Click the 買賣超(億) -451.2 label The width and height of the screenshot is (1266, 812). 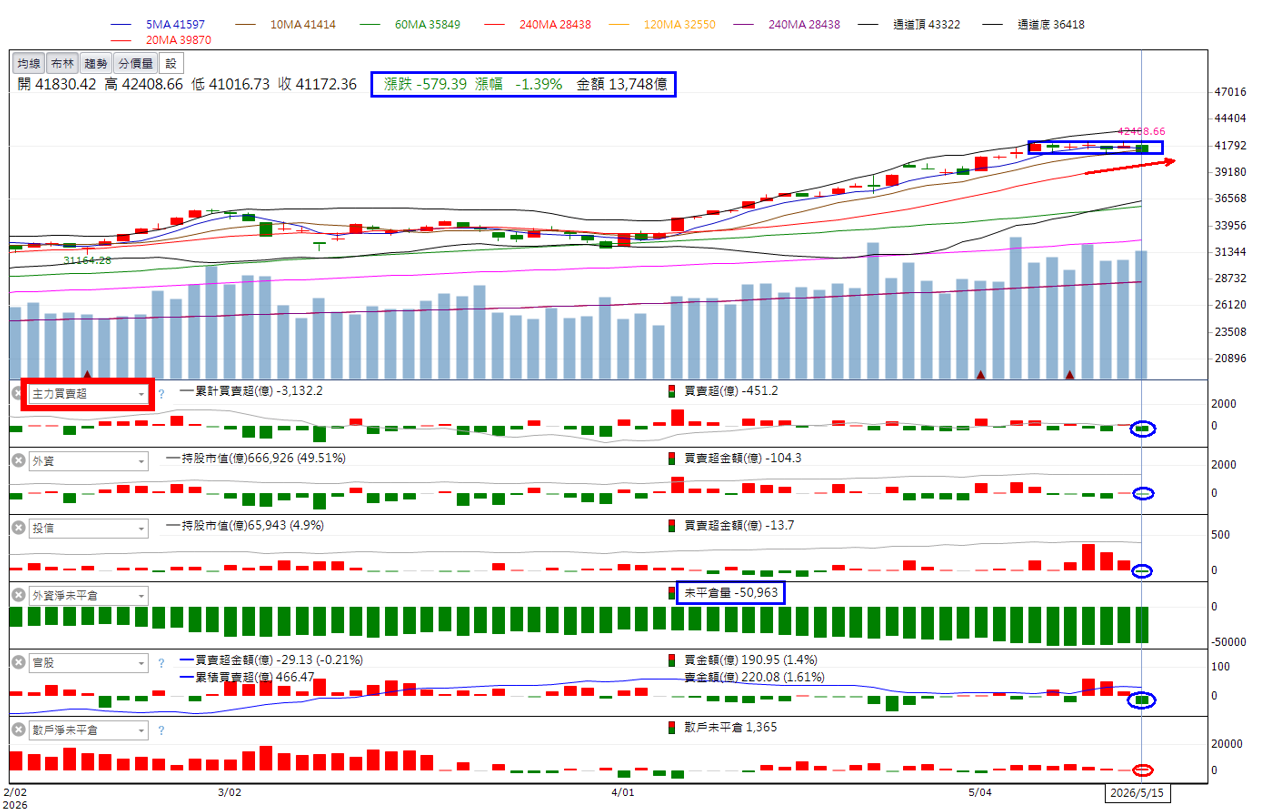pyautogui.click(x=725, y=391)
